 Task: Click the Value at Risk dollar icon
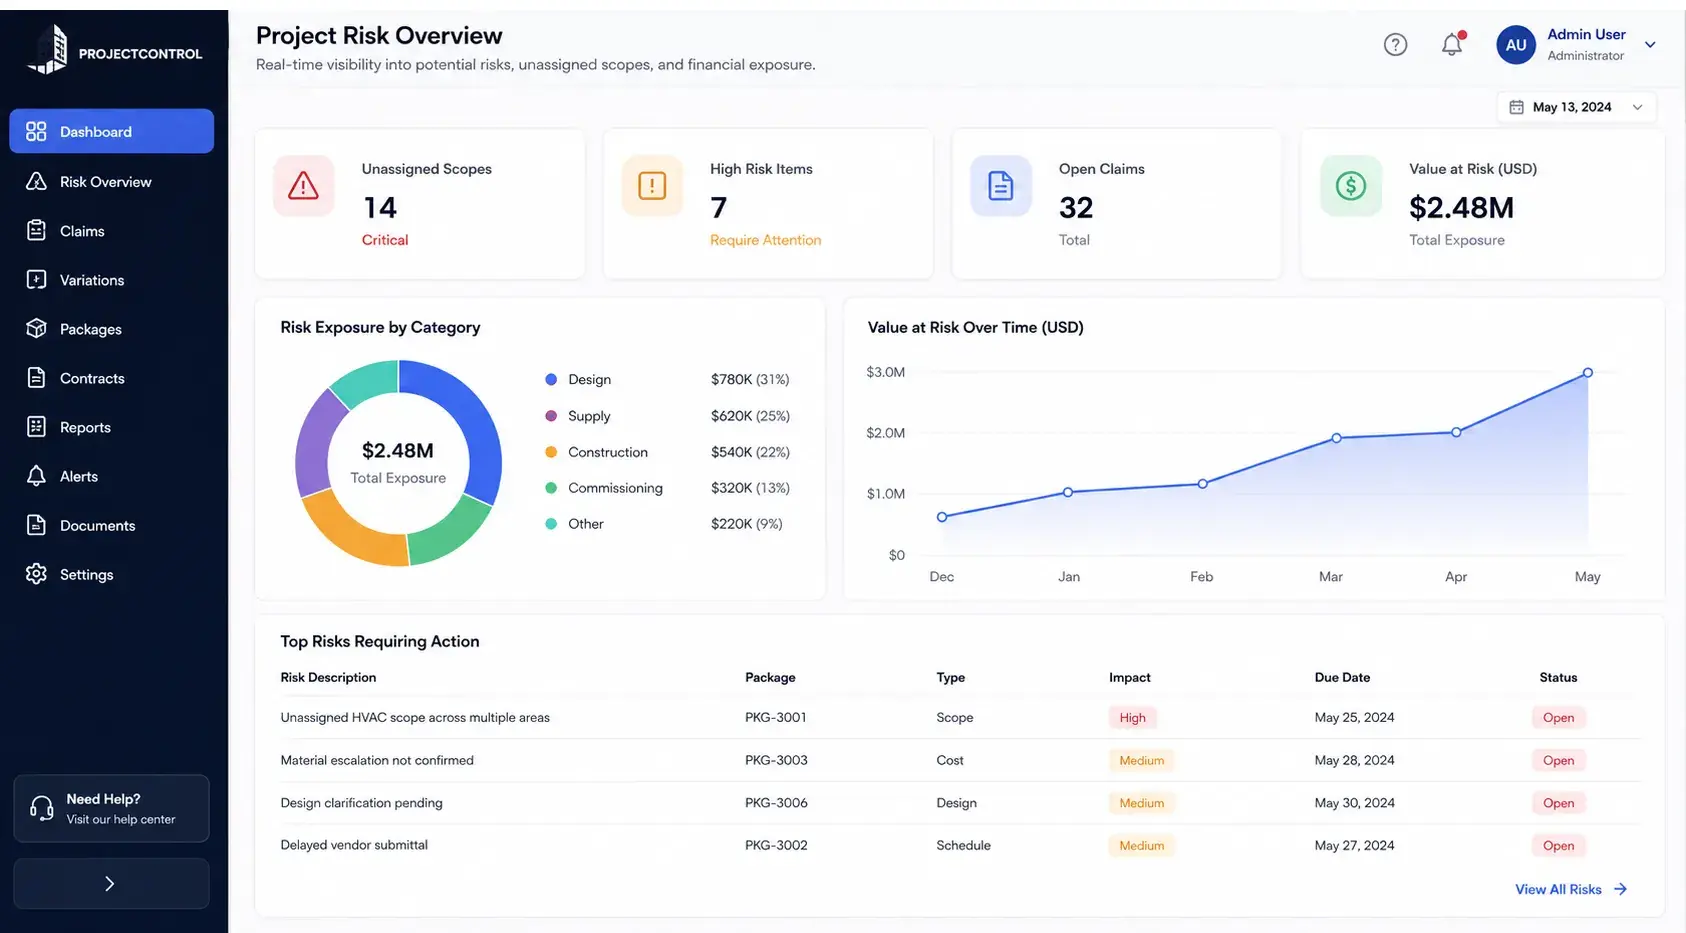click(1351, 186)
